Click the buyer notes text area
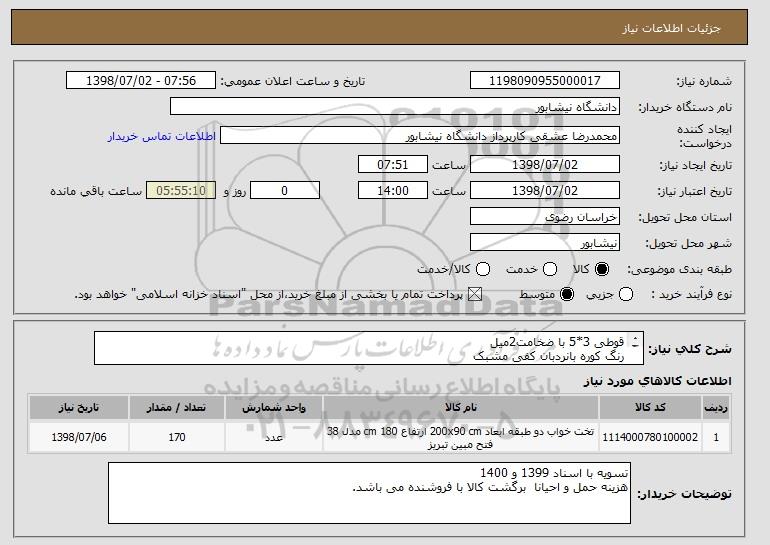Viewport: 770px width, 545px height. click(x=369, y=493)
